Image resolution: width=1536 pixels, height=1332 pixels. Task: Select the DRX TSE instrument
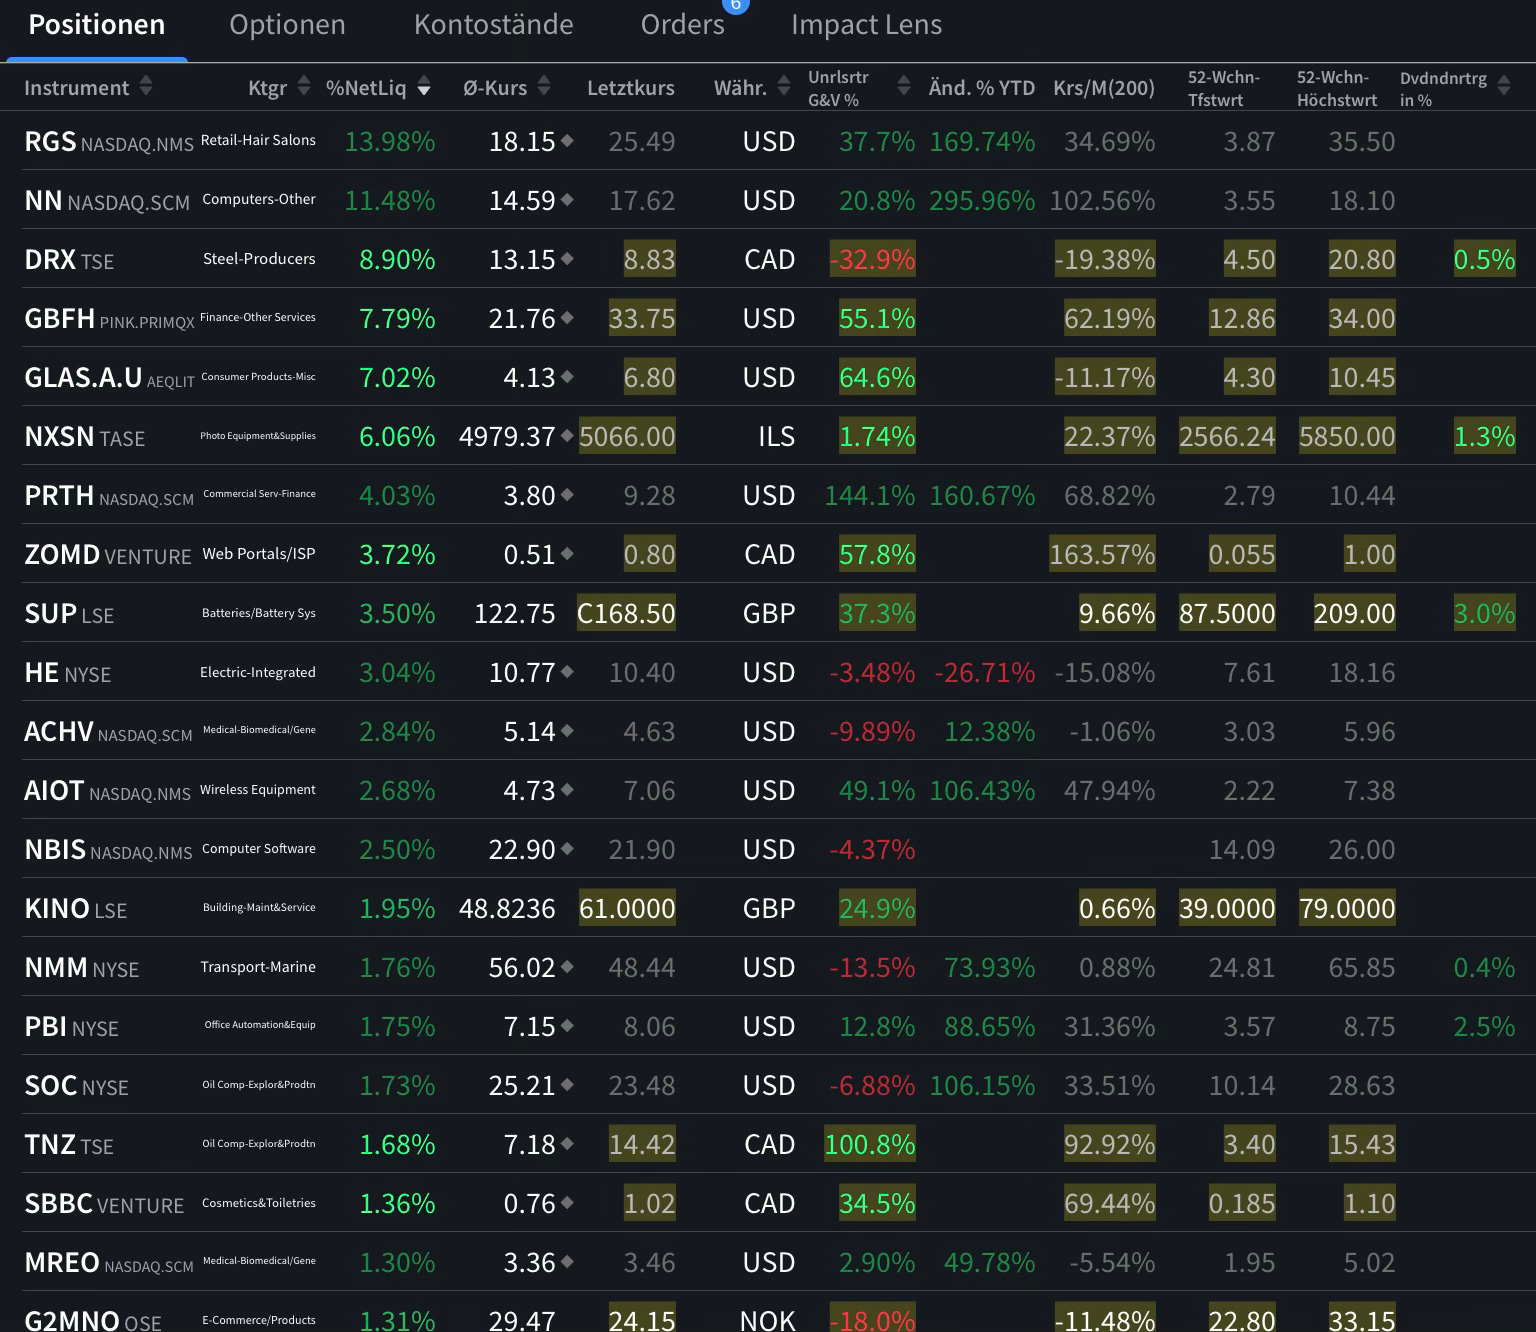point(69,260)
